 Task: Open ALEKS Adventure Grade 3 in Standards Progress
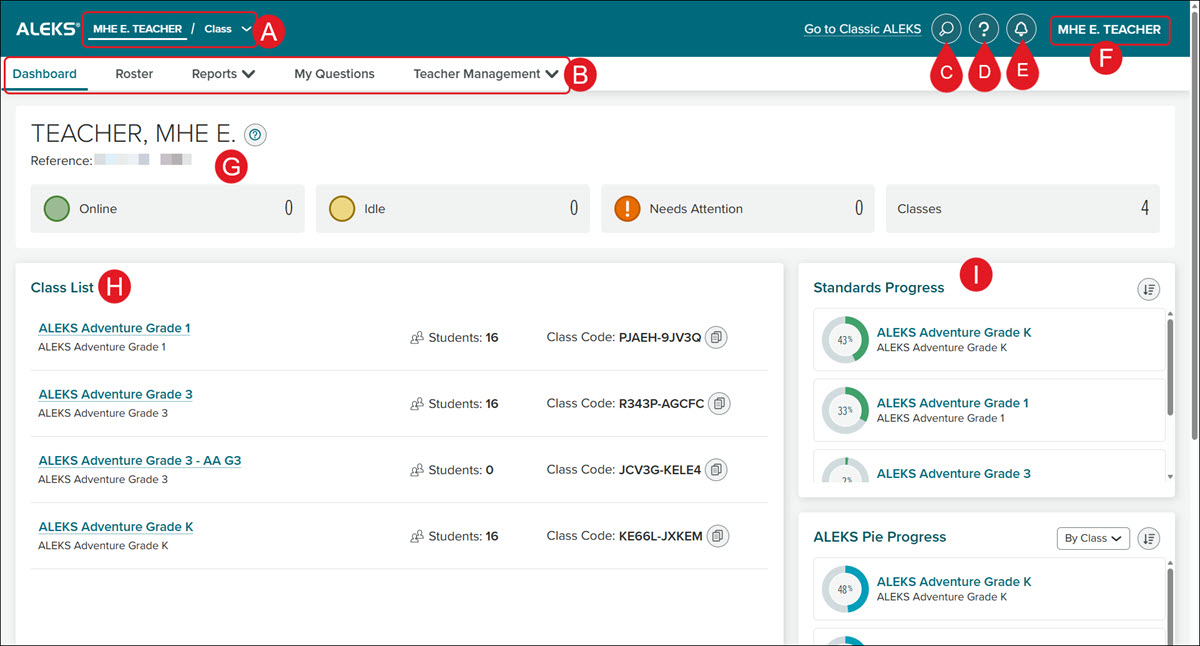click(954, 473)
